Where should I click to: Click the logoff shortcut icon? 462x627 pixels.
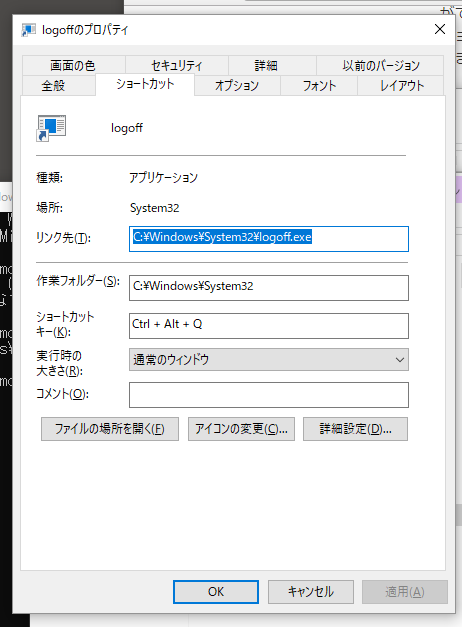[51, 128]
